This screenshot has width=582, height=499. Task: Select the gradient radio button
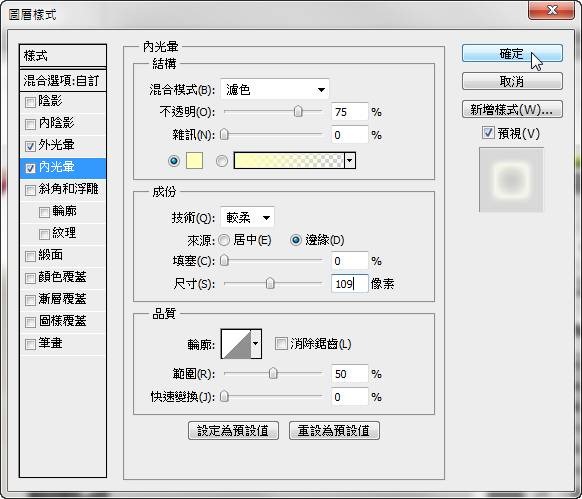[222, 161]
